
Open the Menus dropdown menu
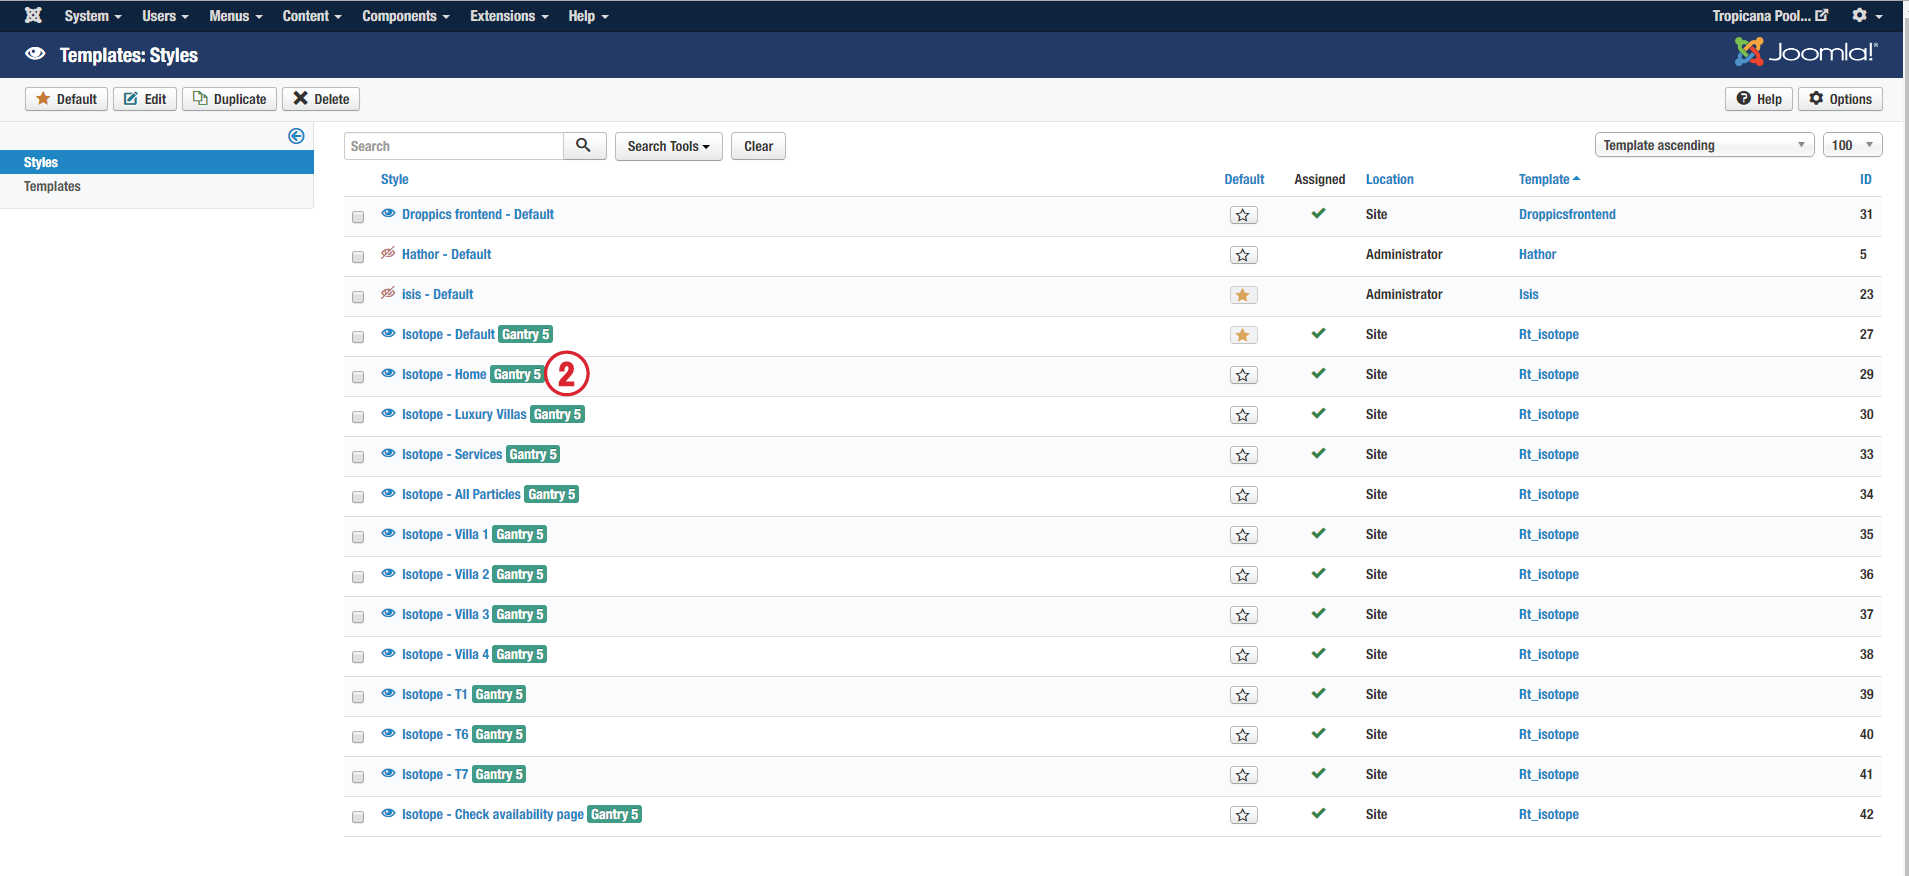coord(236,16)
